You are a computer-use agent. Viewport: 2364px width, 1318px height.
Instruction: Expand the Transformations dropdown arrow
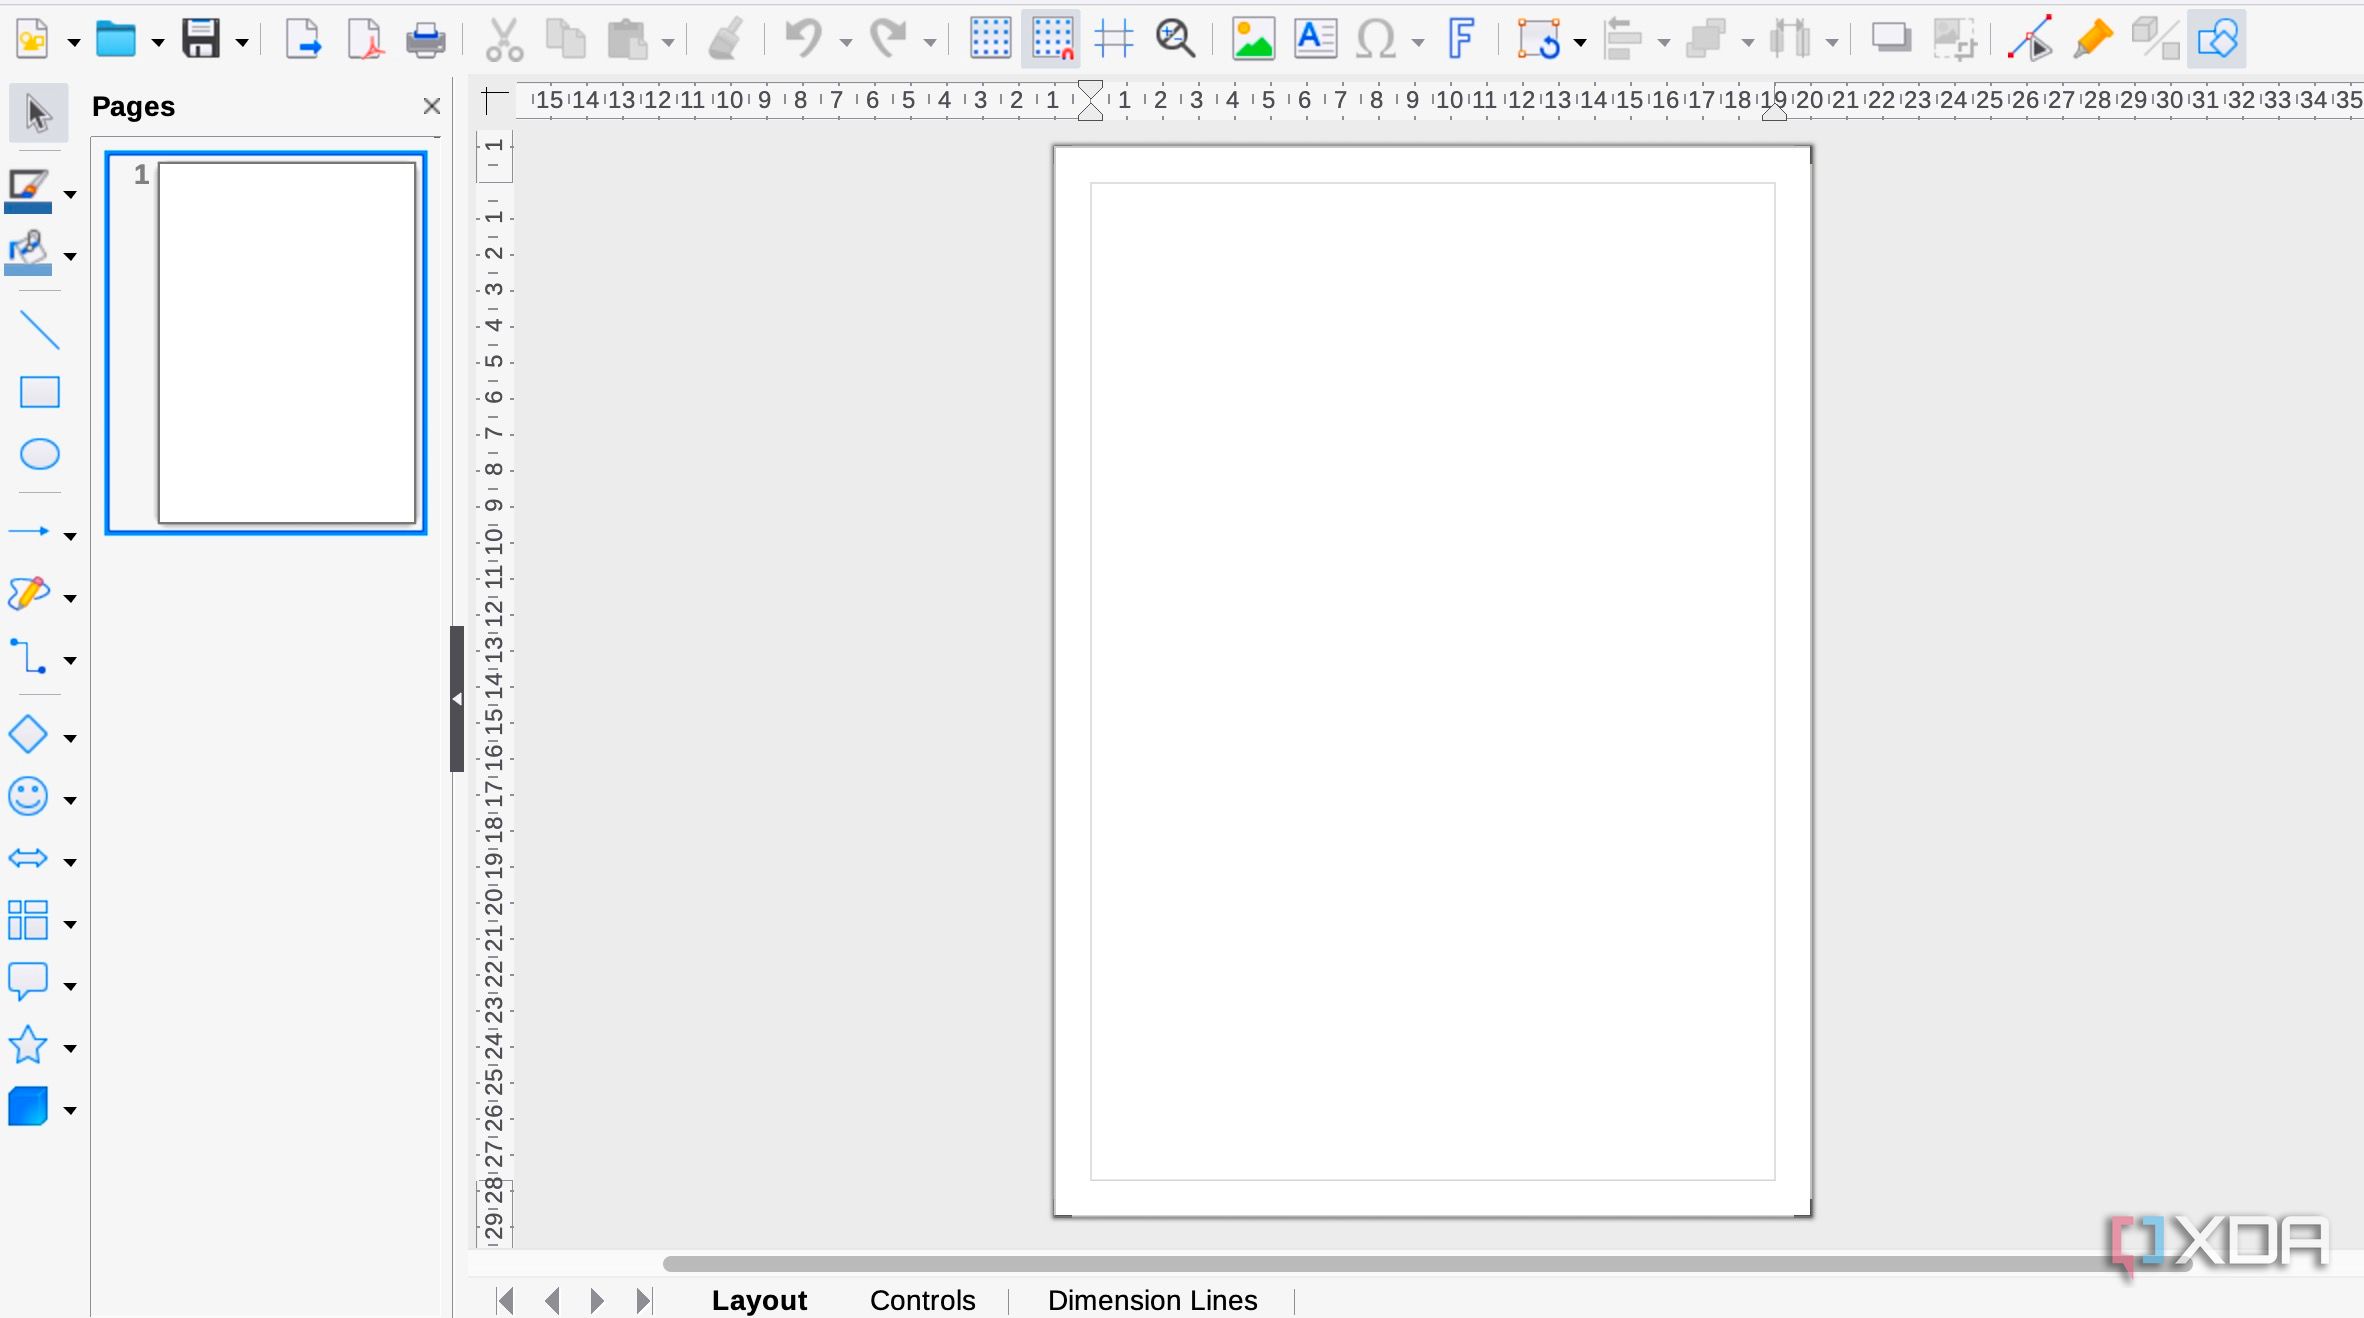click(1580, 42)
